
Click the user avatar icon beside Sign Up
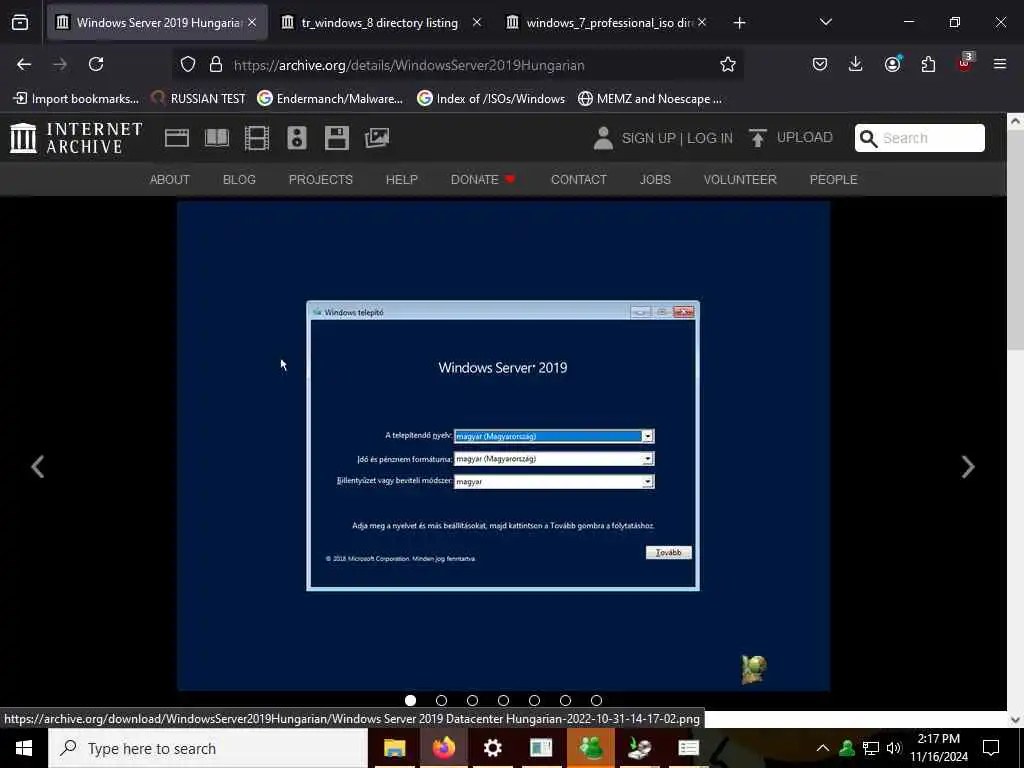(603, 138)
